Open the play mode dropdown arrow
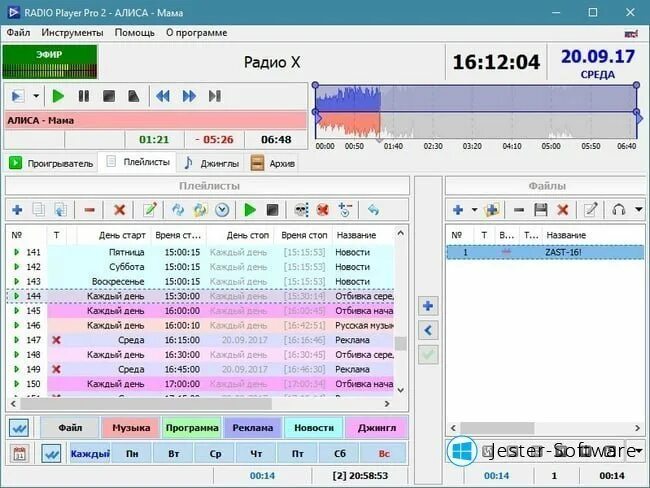The image size is (650, 488). [x=36, y=96]
